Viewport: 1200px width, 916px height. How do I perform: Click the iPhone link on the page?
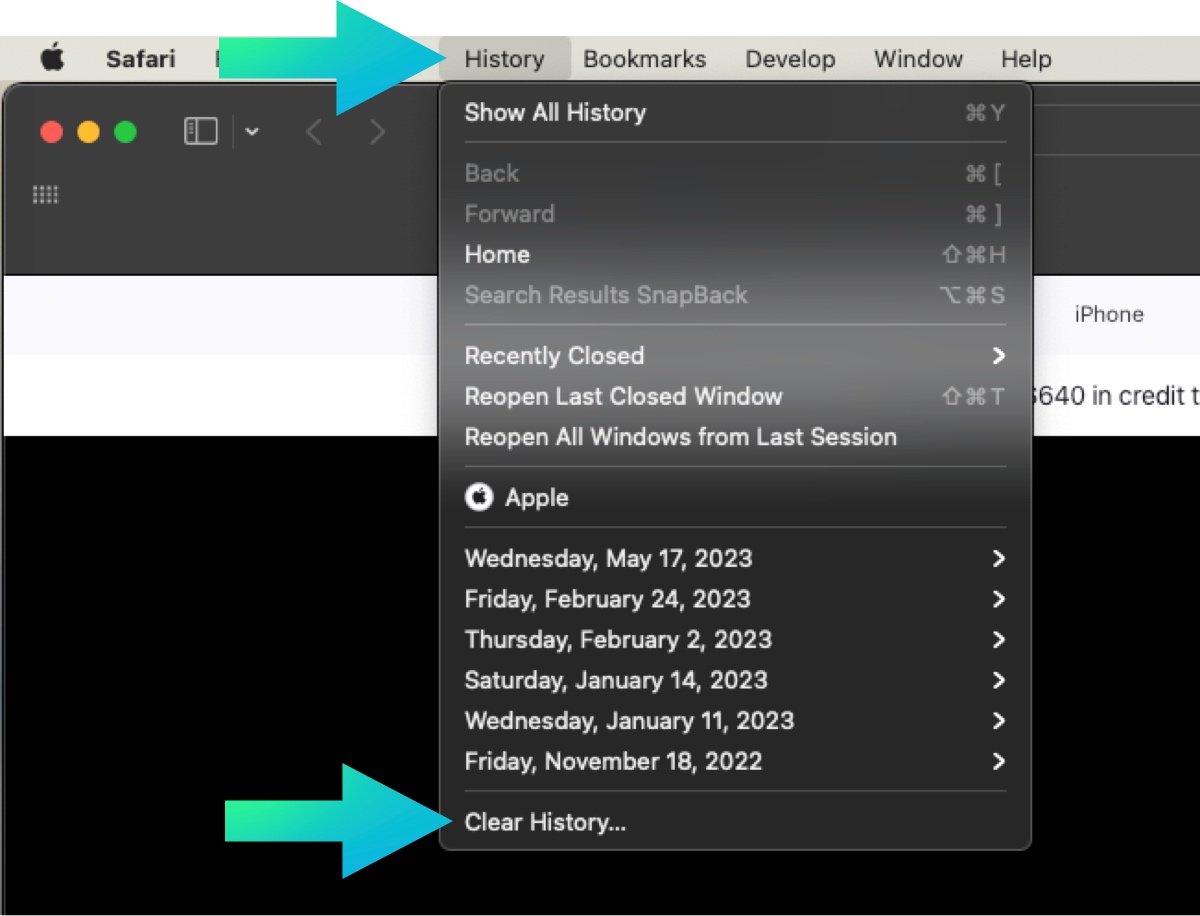pos(1108,315)
